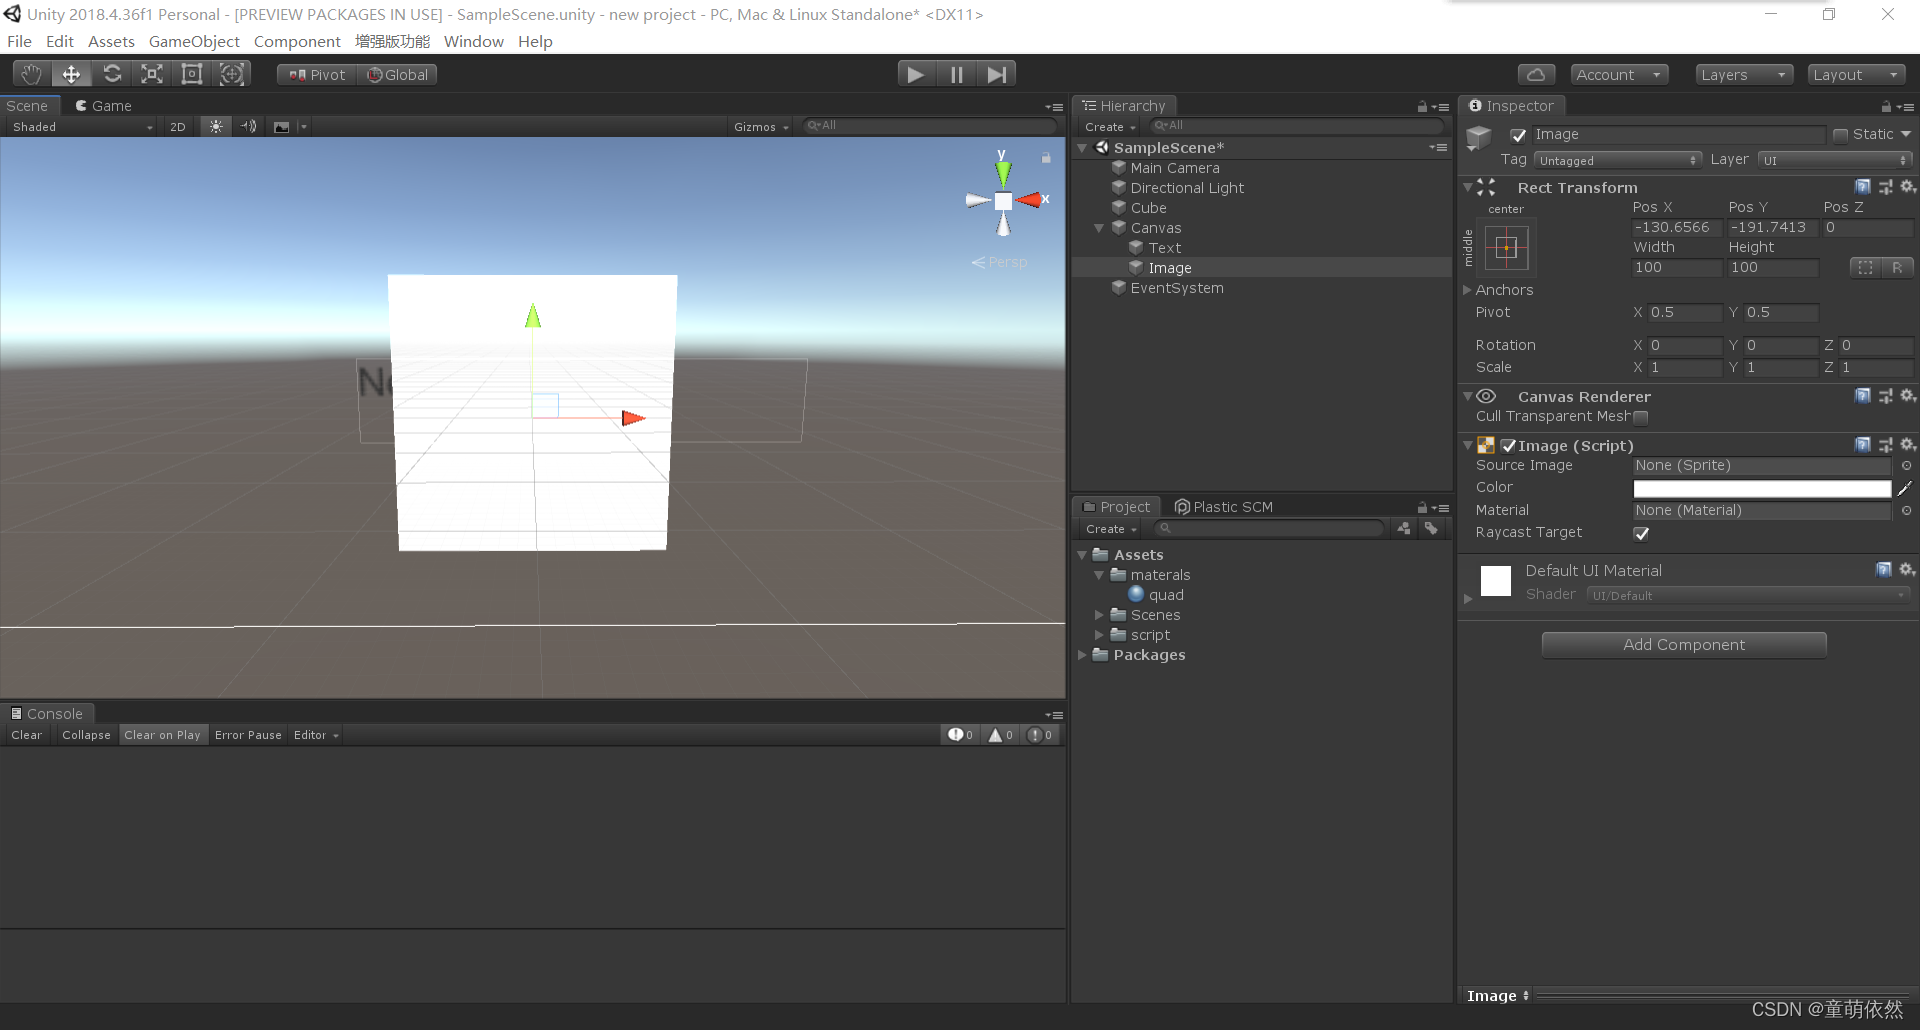Toggle scene lighting in Scene view
Image resolution: width=1920 pixels, height=1030 pixels.
(215, 126)
